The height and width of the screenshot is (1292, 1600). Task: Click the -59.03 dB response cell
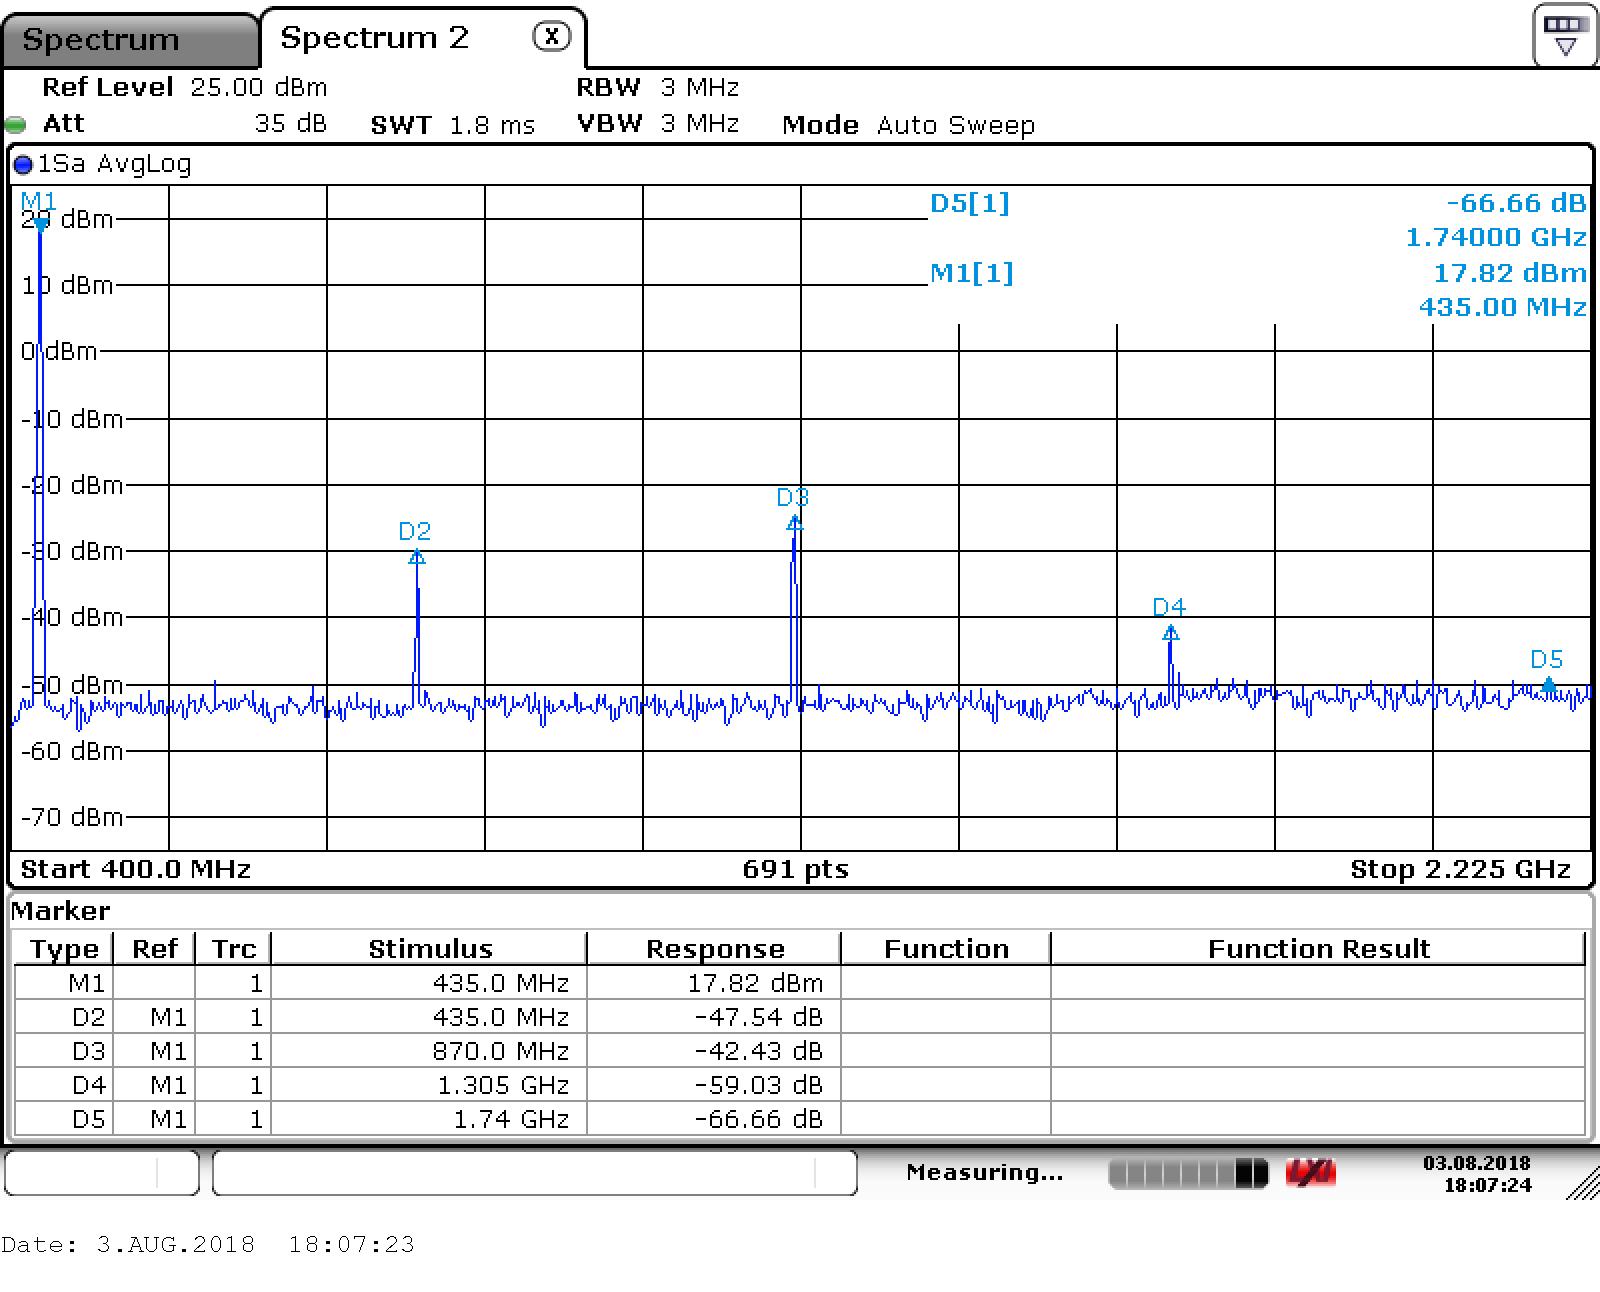pos(715,1085)
